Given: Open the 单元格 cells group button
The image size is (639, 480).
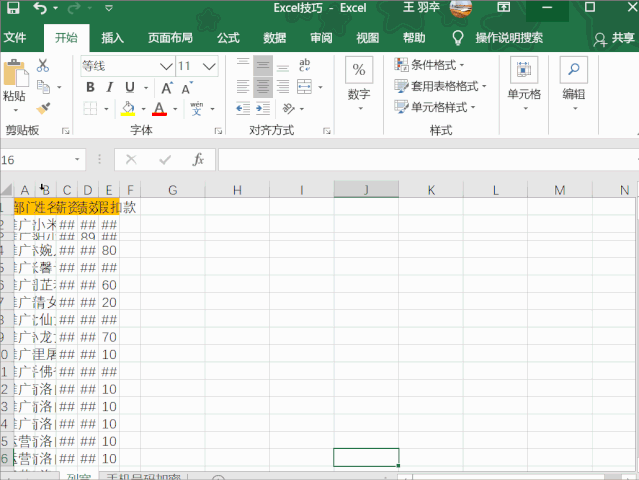Looking at the screenshot, I should 524,84.
